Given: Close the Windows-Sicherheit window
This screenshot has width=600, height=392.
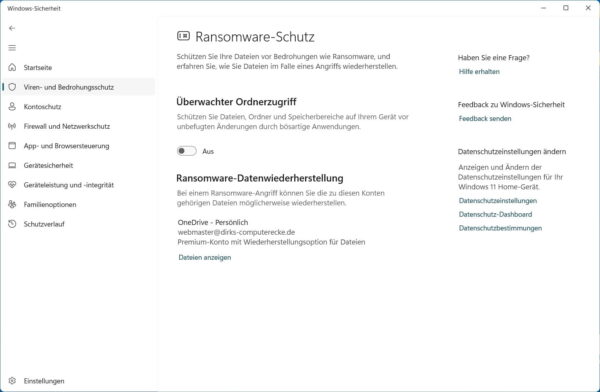Looking at the screenshot, I should [588, 8].
